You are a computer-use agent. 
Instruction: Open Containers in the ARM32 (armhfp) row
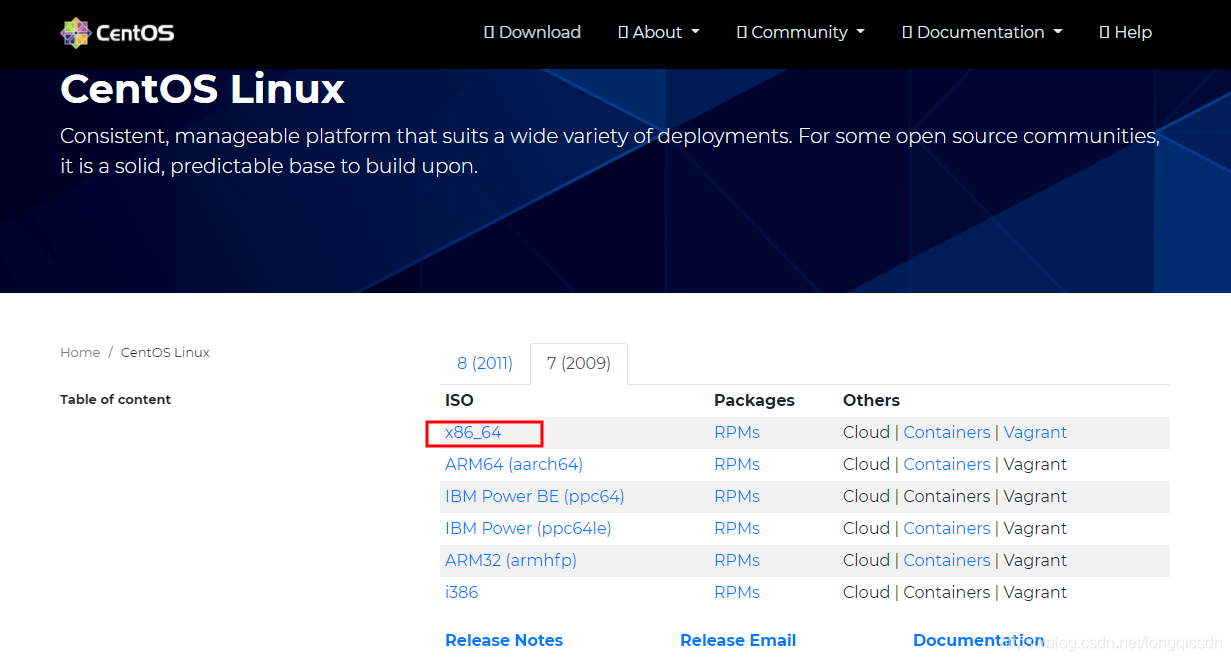click(x=947, y=560)
